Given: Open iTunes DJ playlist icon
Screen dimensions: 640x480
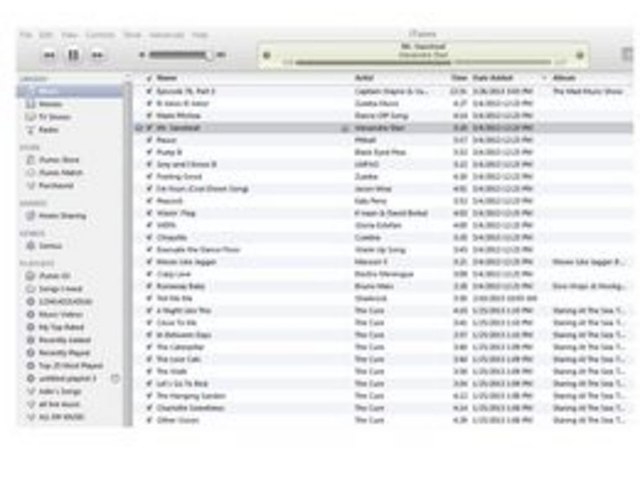Looking at the screenshot, I should coord(31,276).
